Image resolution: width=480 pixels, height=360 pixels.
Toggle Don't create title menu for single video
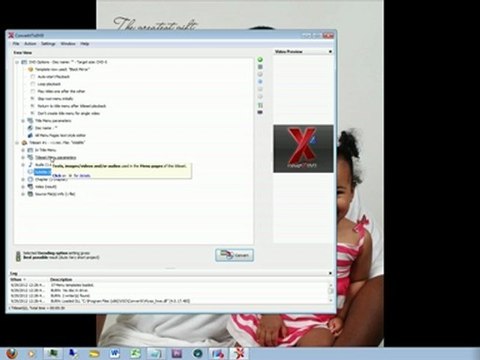(x=33, y=113)
